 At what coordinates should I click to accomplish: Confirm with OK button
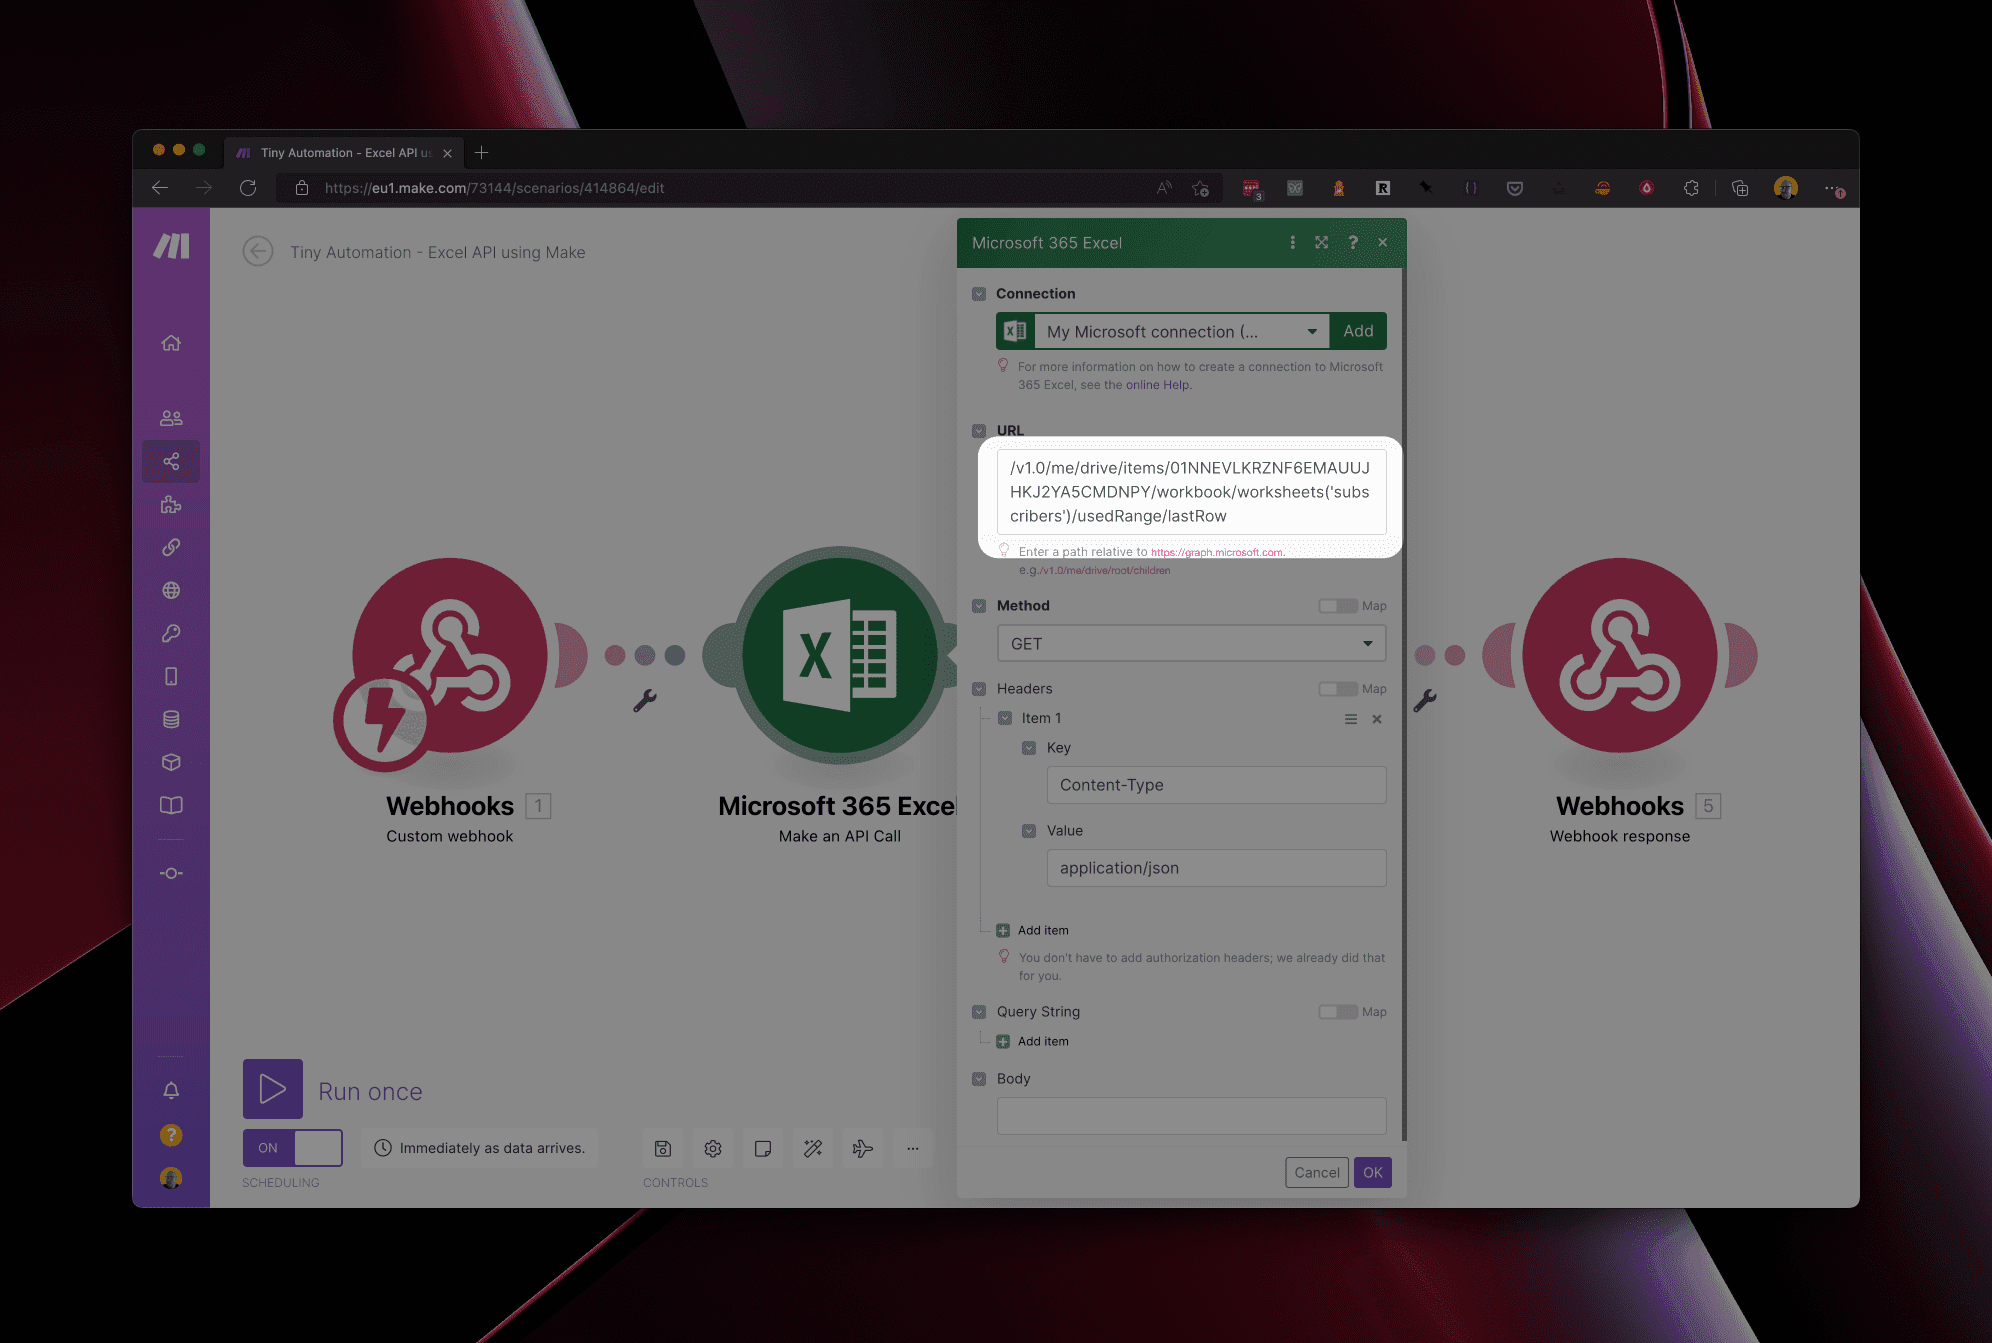pyautogui.click(x=1373, y=1172)
